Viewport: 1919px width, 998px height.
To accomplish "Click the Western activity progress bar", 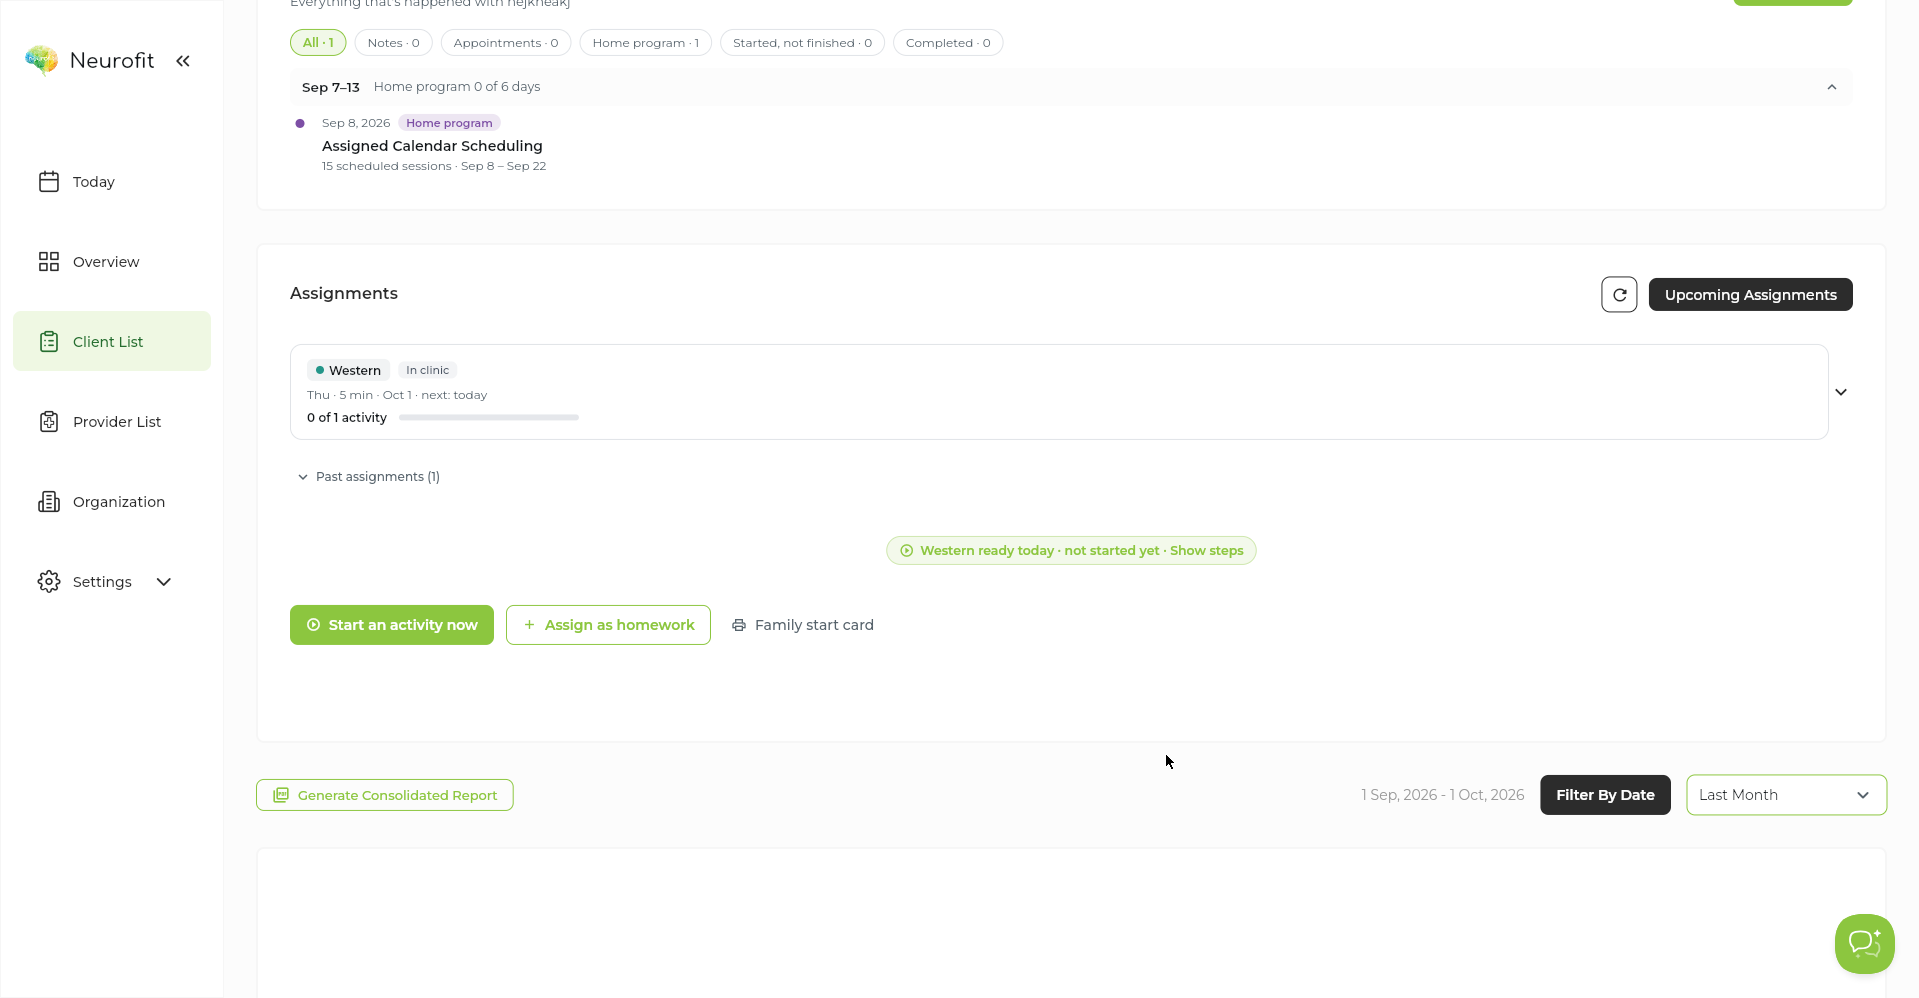I will pos(489,418).
